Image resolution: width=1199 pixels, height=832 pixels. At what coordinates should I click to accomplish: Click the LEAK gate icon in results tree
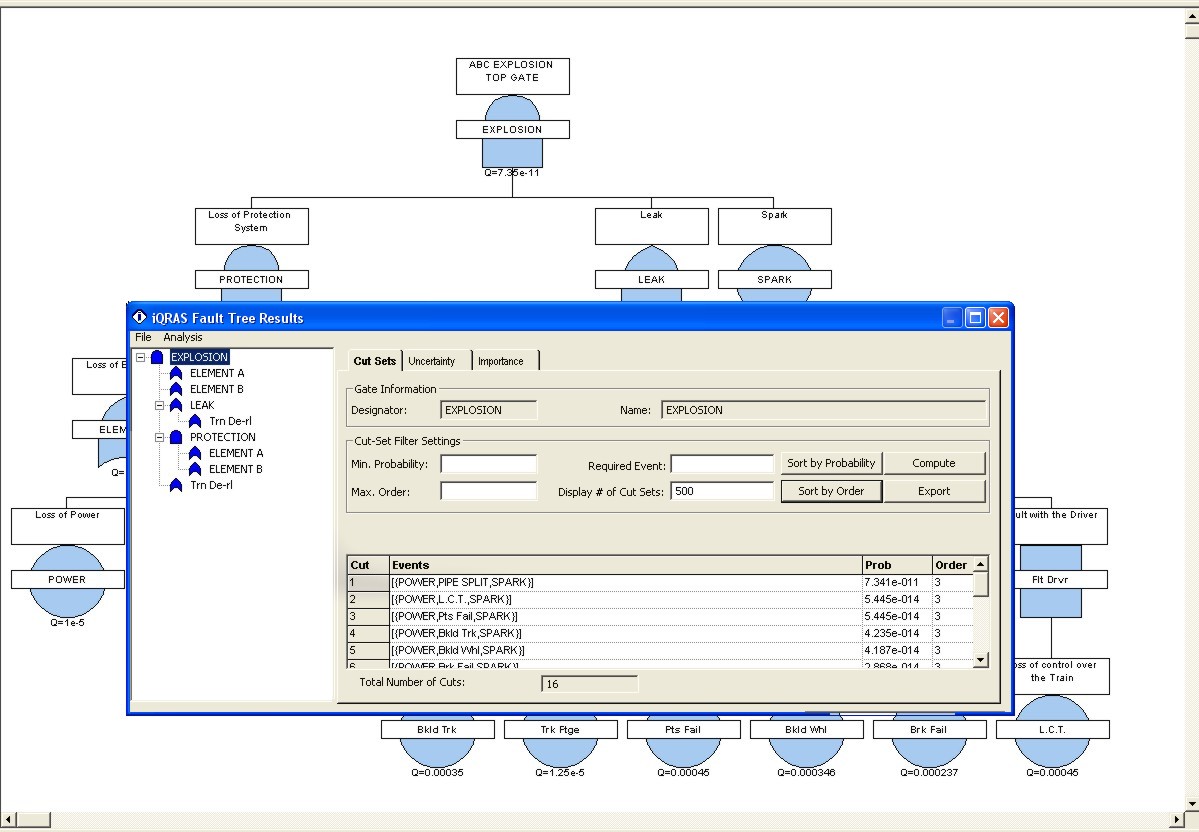point(176,405)
